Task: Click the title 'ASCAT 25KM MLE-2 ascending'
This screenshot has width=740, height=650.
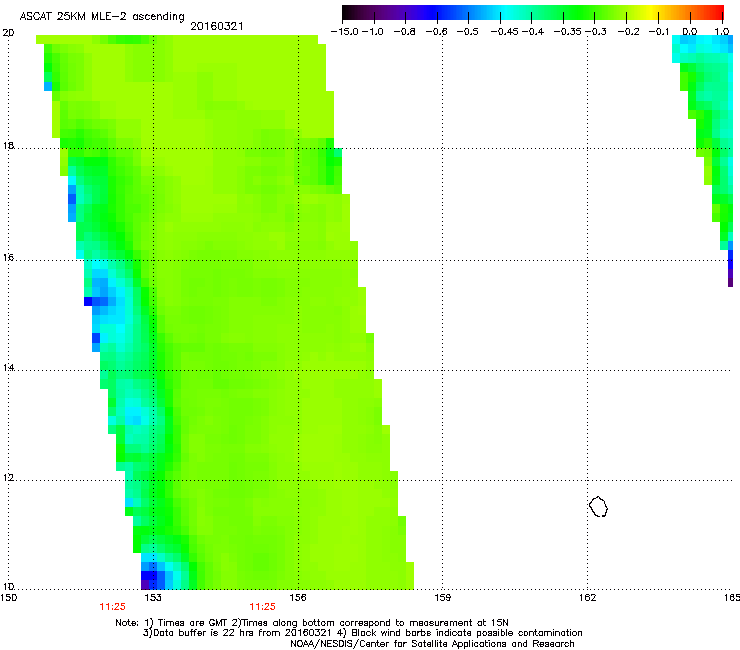Action: pos(102,17)
